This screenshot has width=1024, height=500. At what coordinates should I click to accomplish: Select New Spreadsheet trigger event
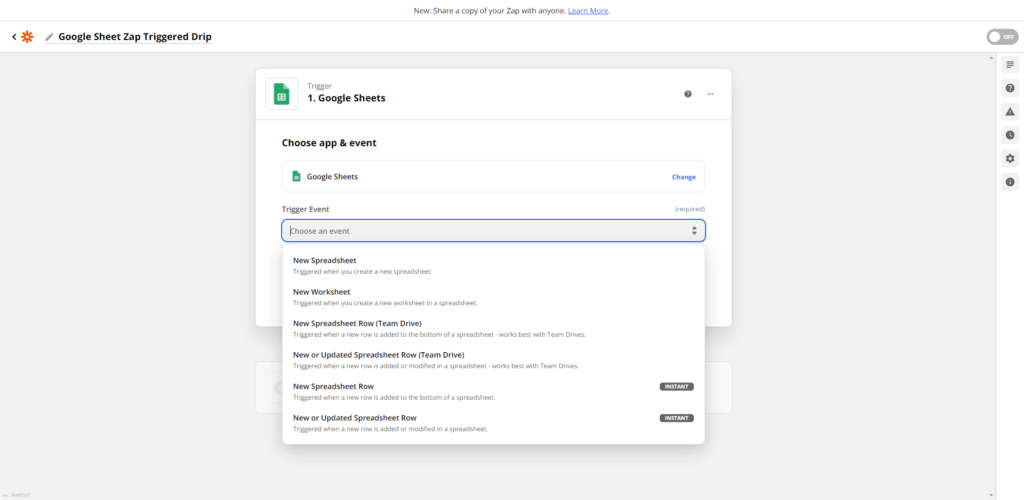click(x=493, y=265)
